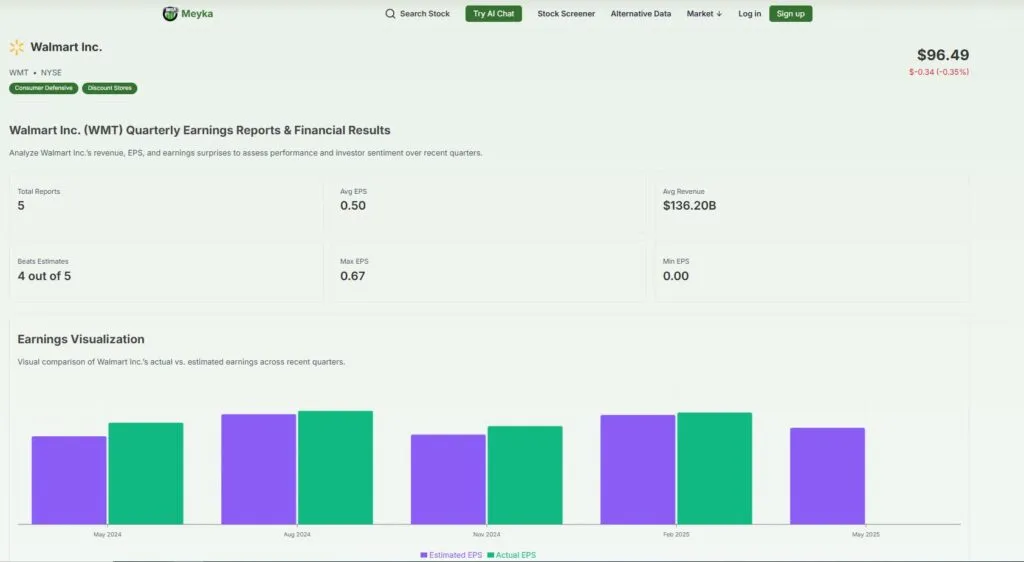The height and width of the screenshot is (562, 1024).
Task: Open the Market dropdown menu
Action: coord(704,14)
